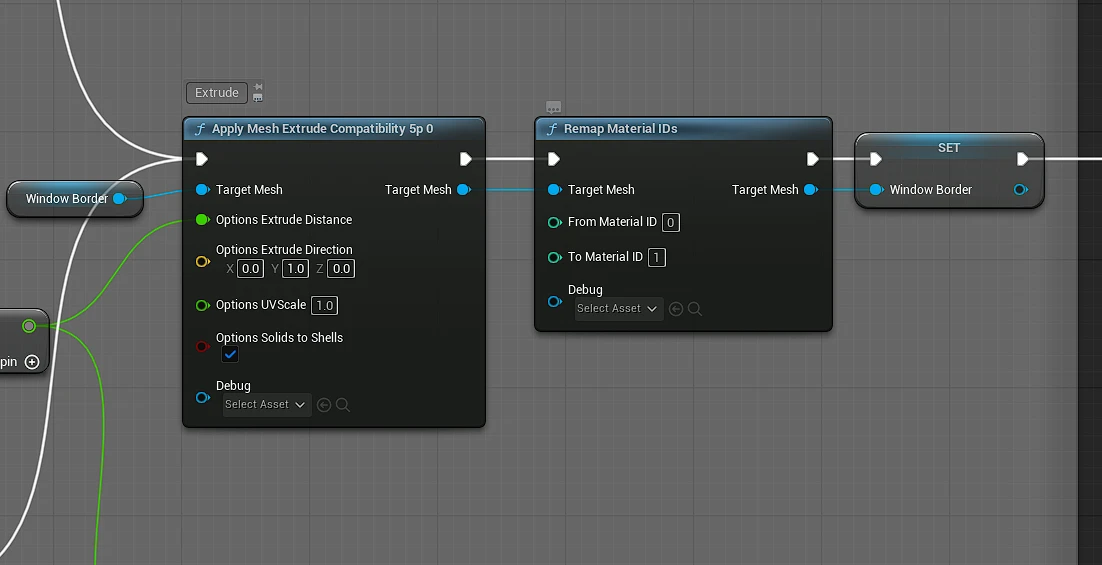The image size is (1102, 565).
Task: Click the browse magnifier icon in the Remap node's Debug row
Action: pyautogui.click(x=695, y=309)
